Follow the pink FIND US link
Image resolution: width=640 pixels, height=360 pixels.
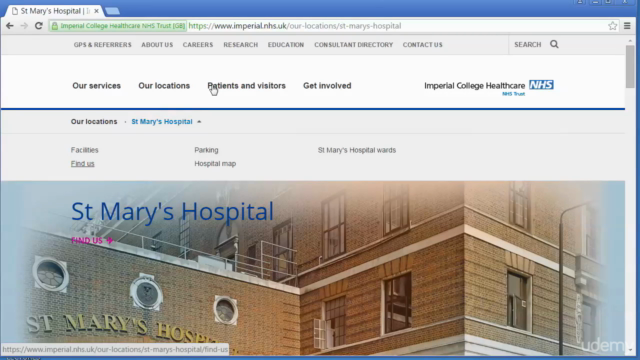pyautogui.click(x=92, y=240)
